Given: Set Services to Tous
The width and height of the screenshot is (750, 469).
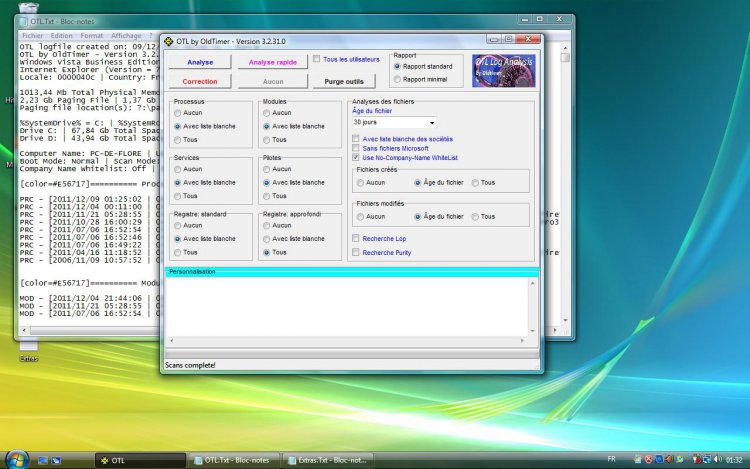Looking at the screenshot, I should click(177, 196).
